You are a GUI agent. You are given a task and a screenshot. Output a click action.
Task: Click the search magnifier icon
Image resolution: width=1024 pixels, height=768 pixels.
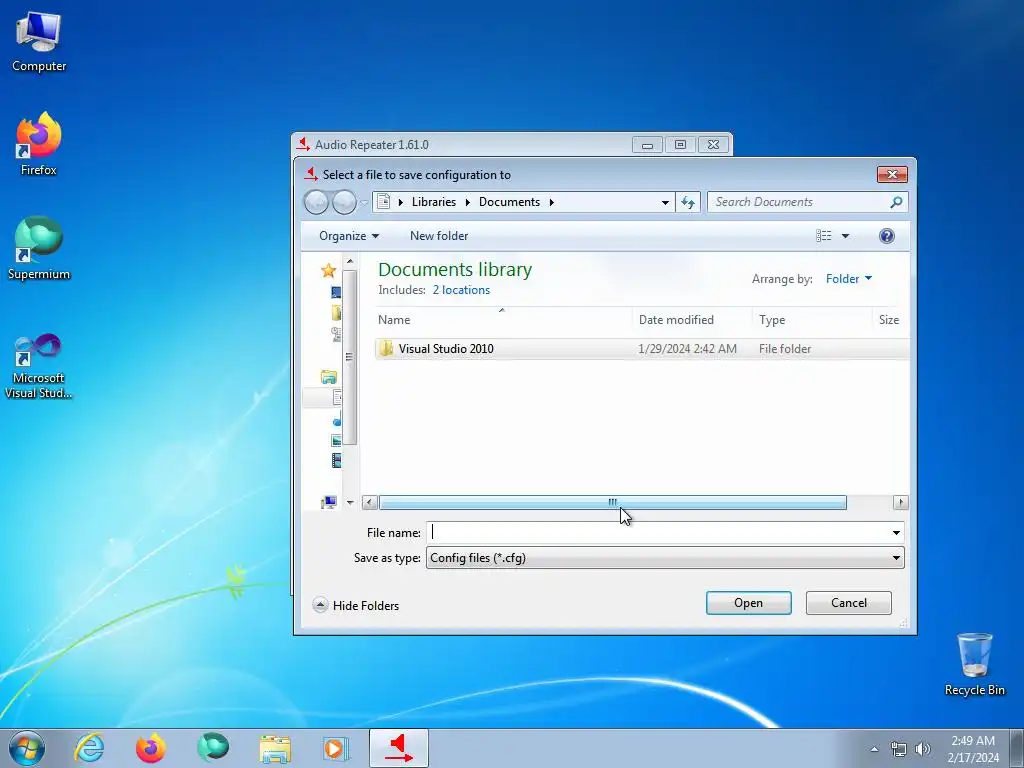[896, 202]
